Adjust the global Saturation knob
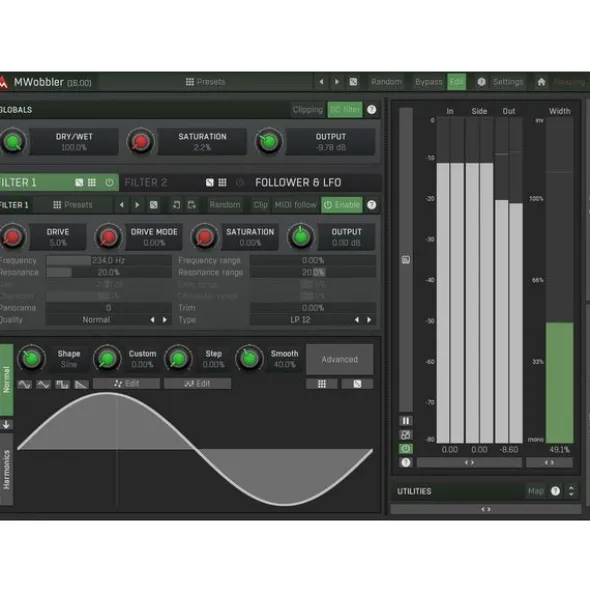590x591 pixels. [141, 142]
